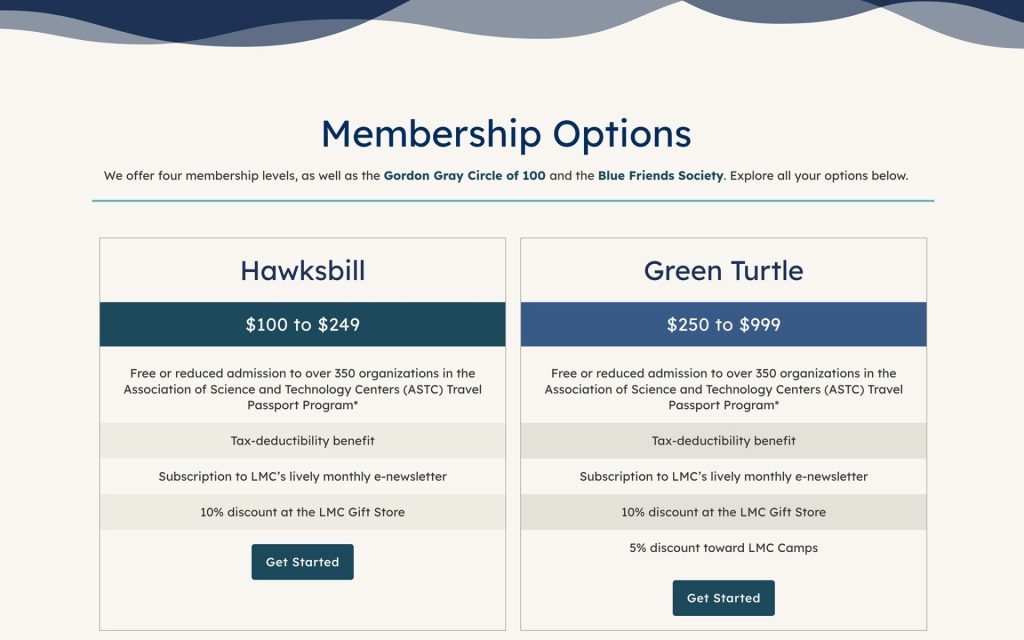The width and height of the screenshot is (1024, 640).
Task: Select the $250 to $999 price banner
Action: tap(724, 324)
